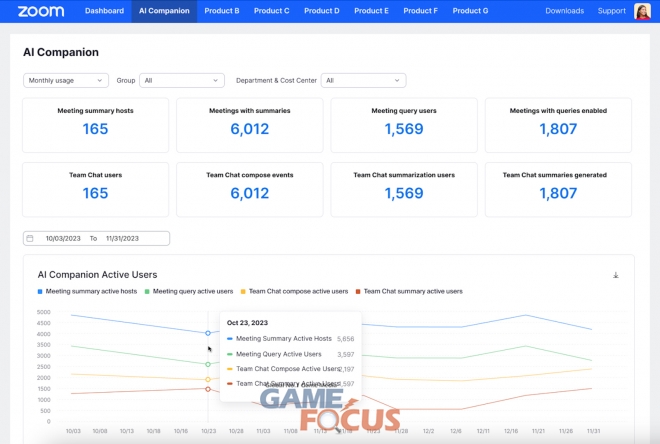
Task: Open Department & Cost Center dropdown
Action: (363, 80)
